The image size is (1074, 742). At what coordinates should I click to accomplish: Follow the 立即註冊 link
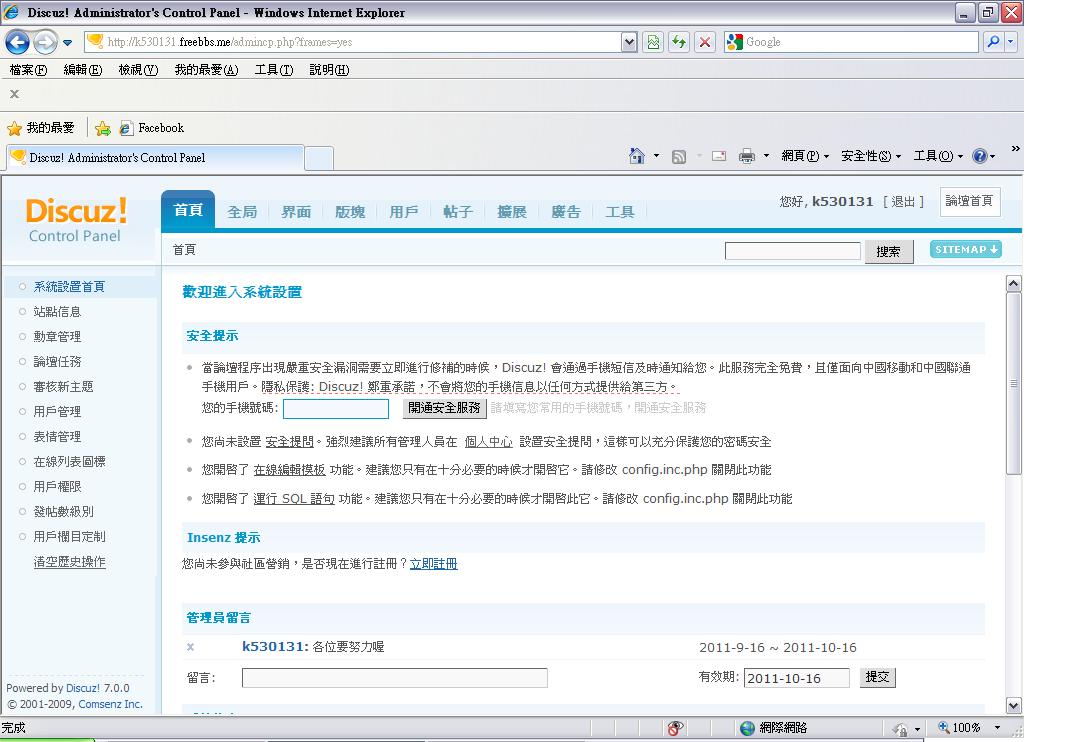(x=433, y=564)
